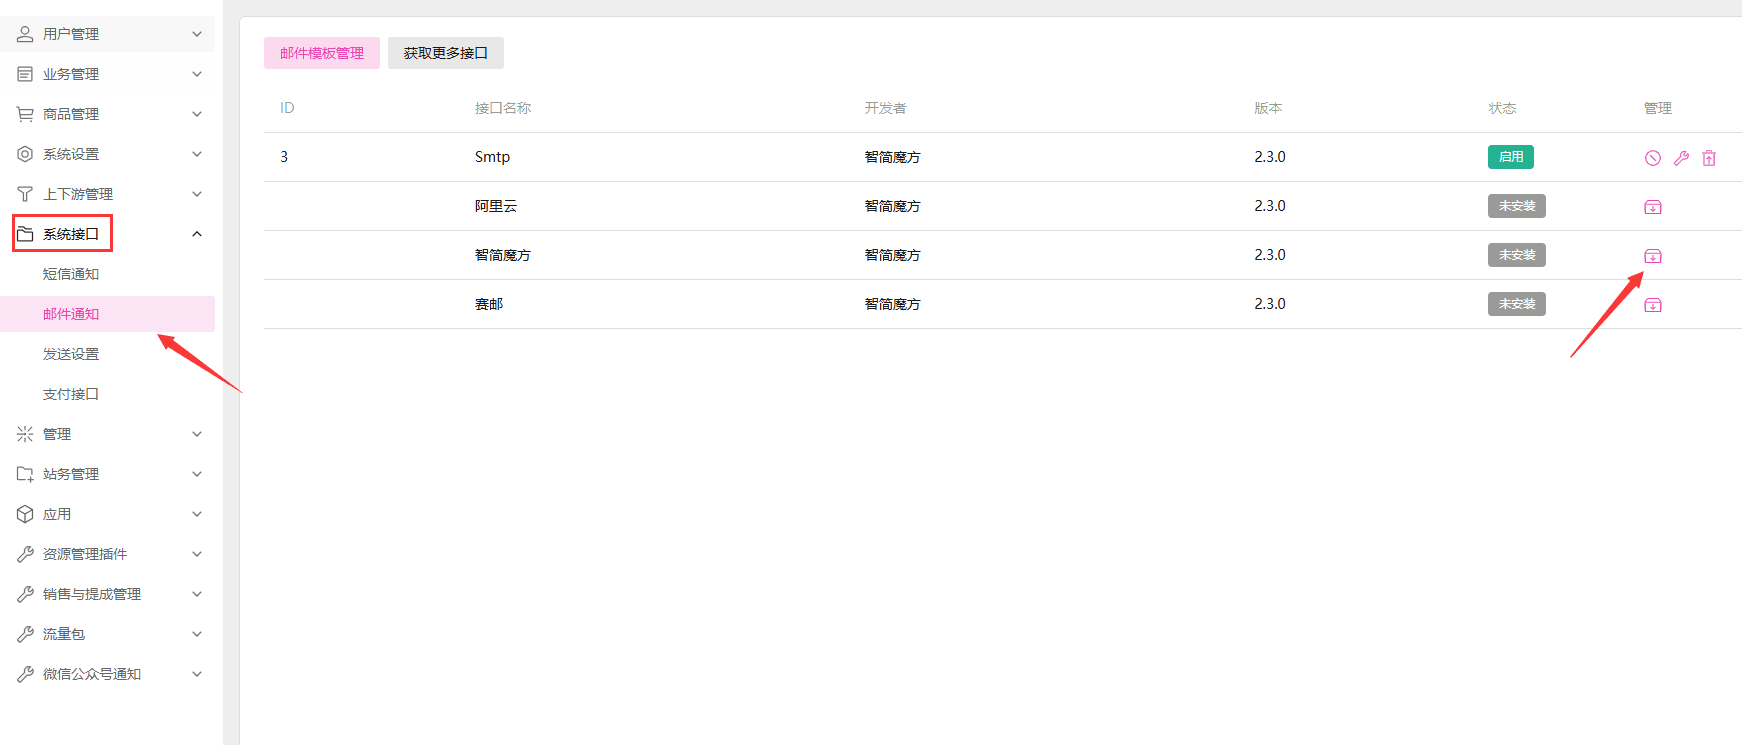
Task: Open the wrench config icon for Smtp
Action: click(x=1681, y=158)
